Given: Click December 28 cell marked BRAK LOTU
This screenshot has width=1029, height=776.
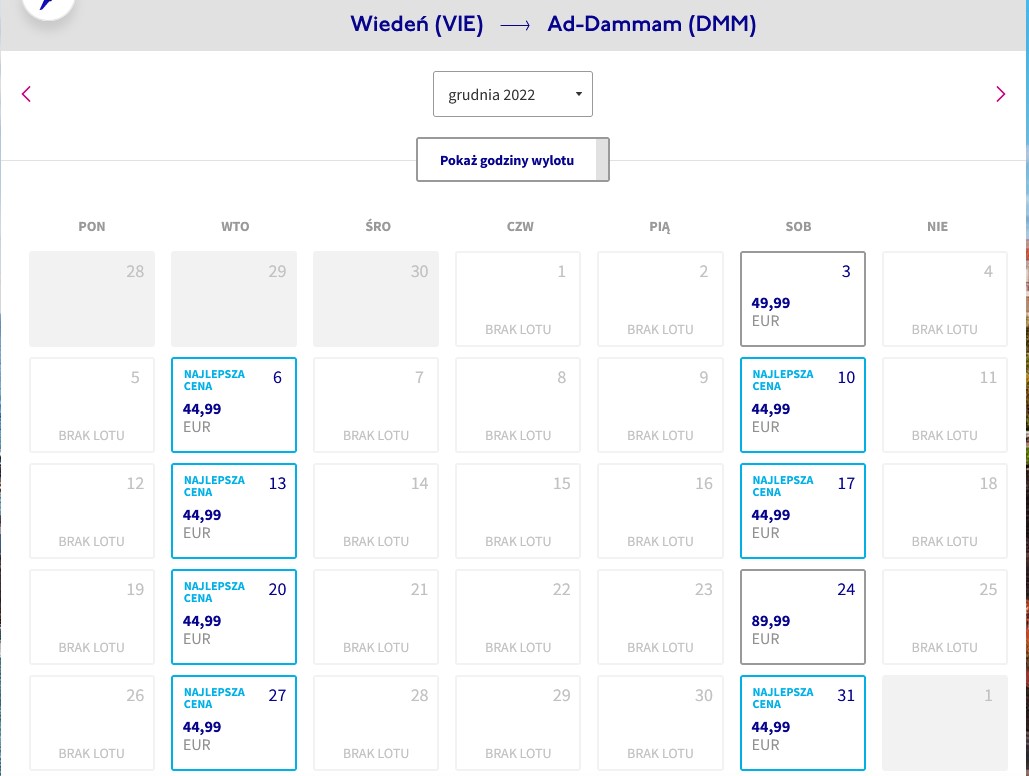Looking at the screenshot, I should pos(376,723).
